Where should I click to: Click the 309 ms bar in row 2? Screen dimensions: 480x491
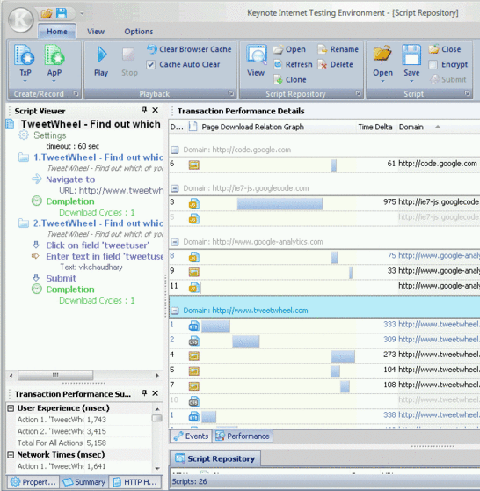point(246,341)
